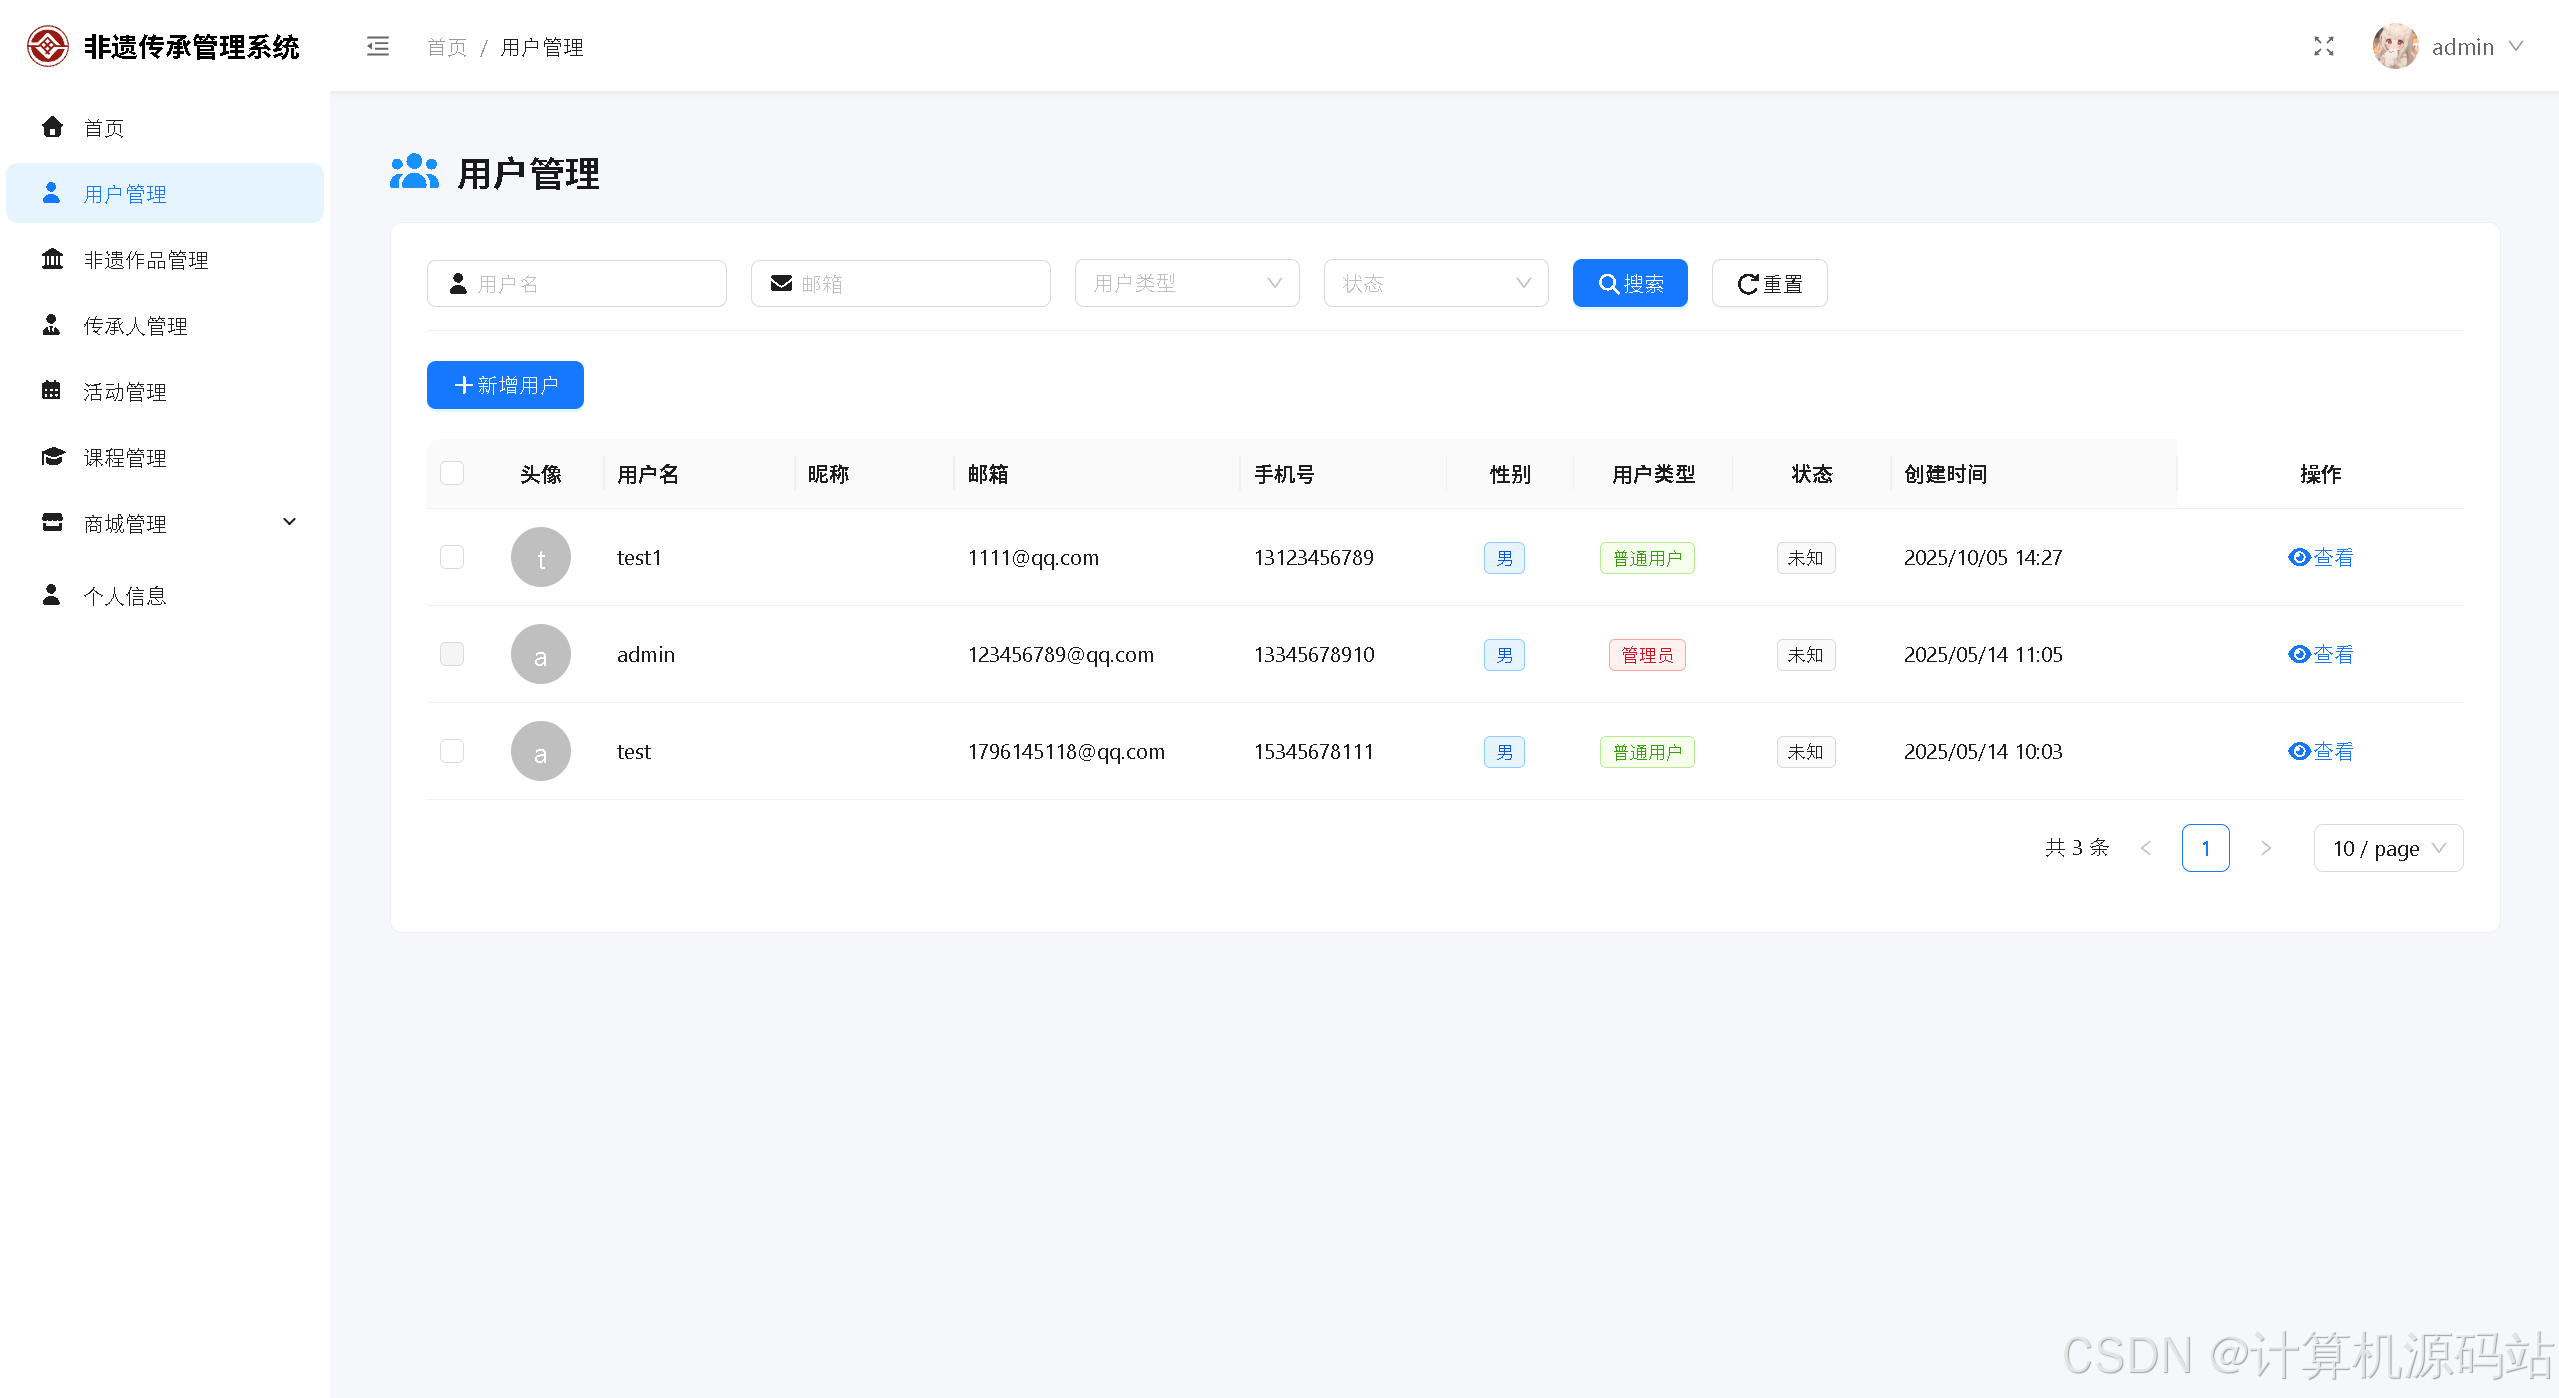Click the 新增用户 button
2559x1398 pixels.
(505, 385)
